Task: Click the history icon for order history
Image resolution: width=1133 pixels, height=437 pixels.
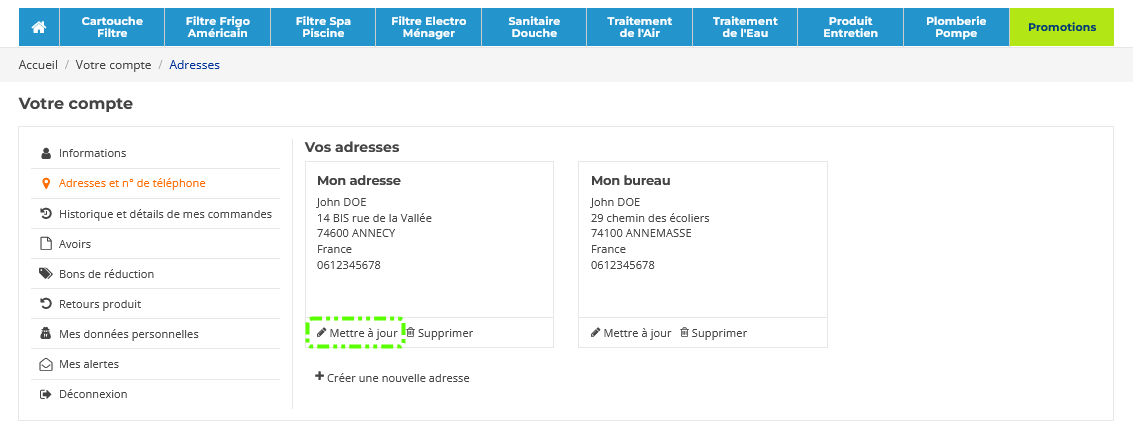Action: [46, 213]
